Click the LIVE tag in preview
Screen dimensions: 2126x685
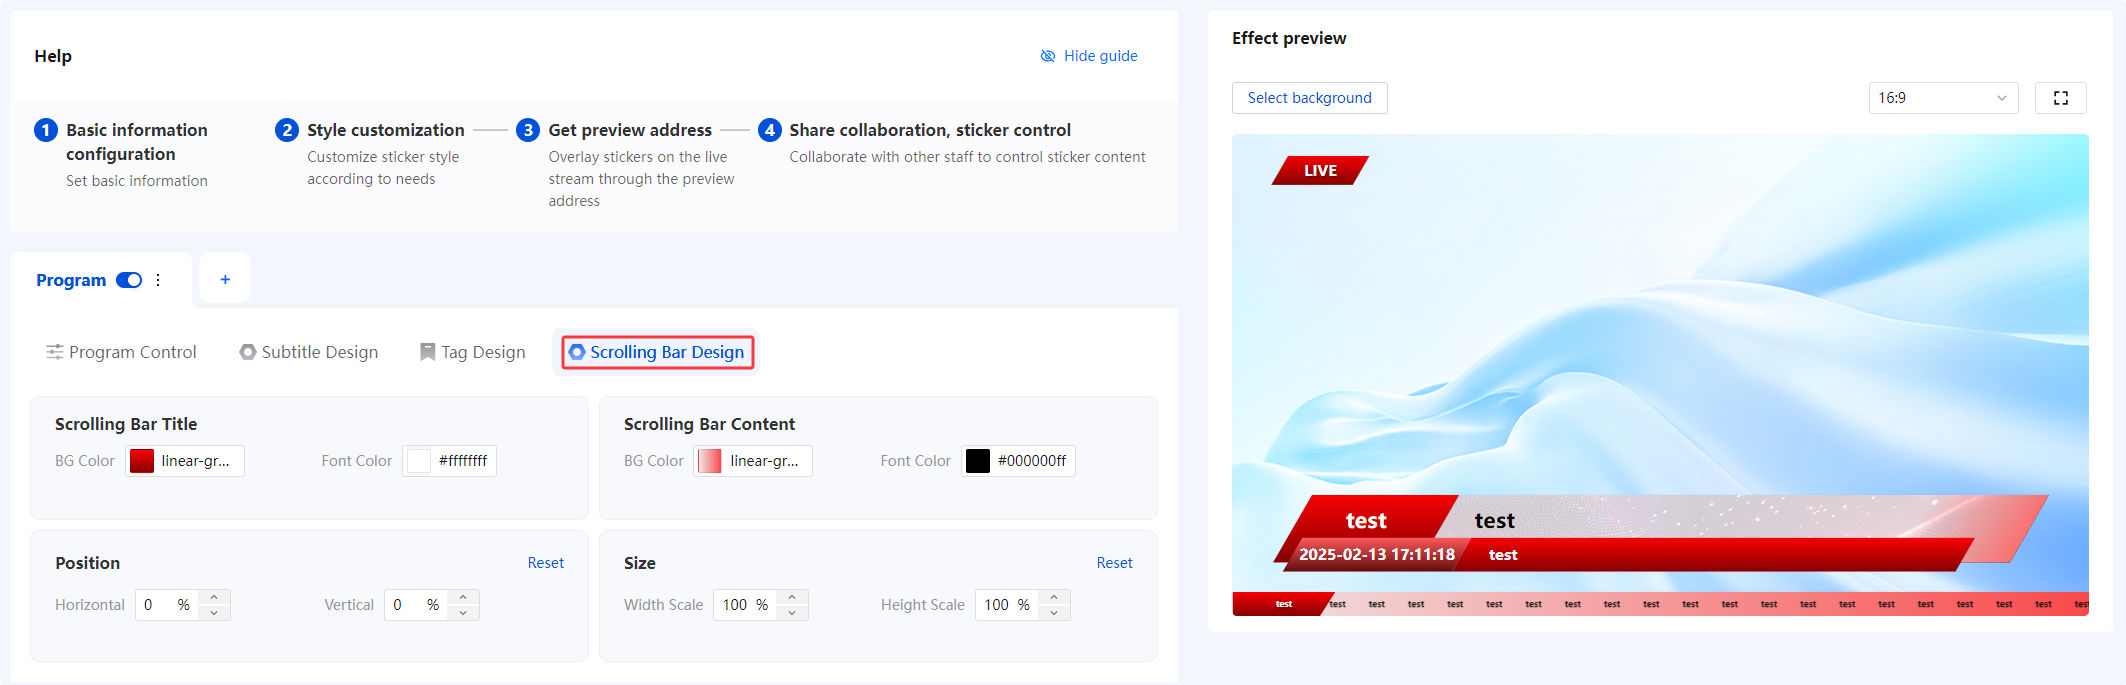(x=1320, y=171)
